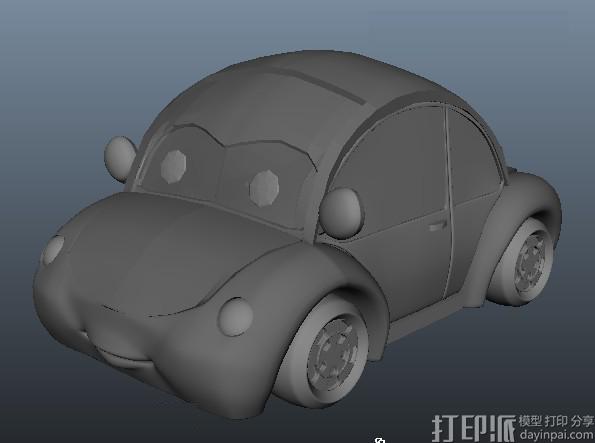The height and width of the screenshot is (443, 595).
Task: Click the 模型 打印 分享 slogan text
Action: point(556,421)
